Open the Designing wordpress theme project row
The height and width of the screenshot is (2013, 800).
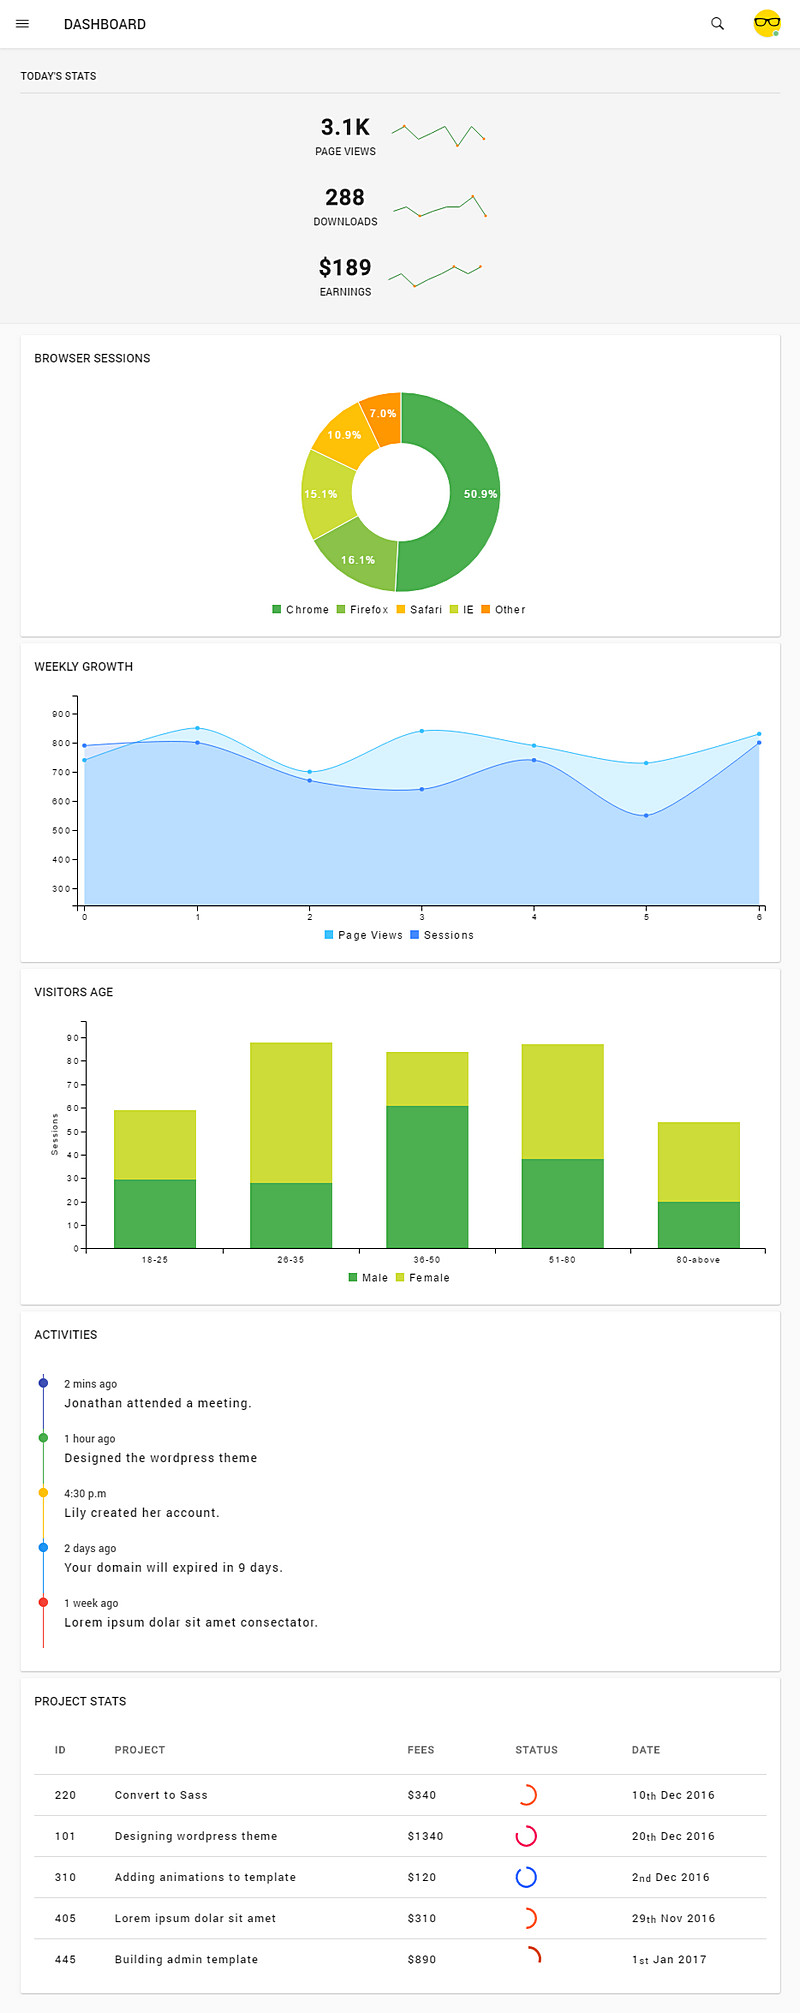click(196, 1836)
